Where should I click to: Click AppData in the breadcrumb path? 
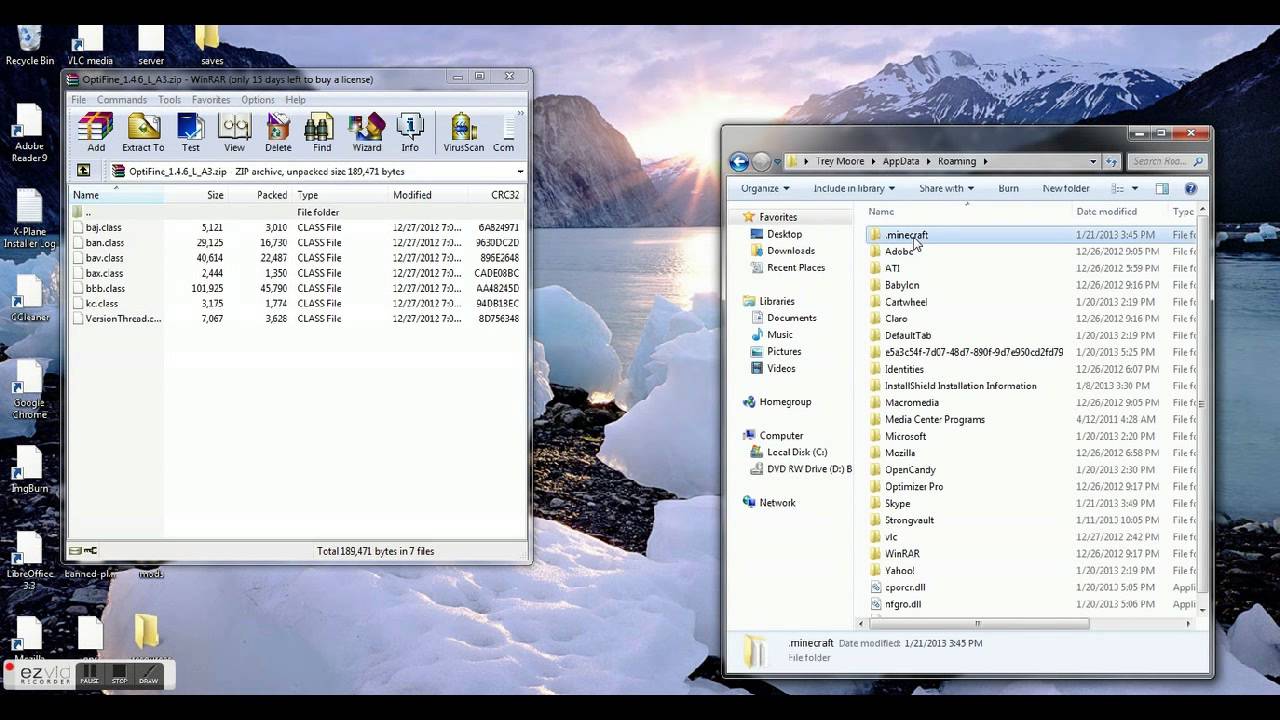[x=901, y=161]
